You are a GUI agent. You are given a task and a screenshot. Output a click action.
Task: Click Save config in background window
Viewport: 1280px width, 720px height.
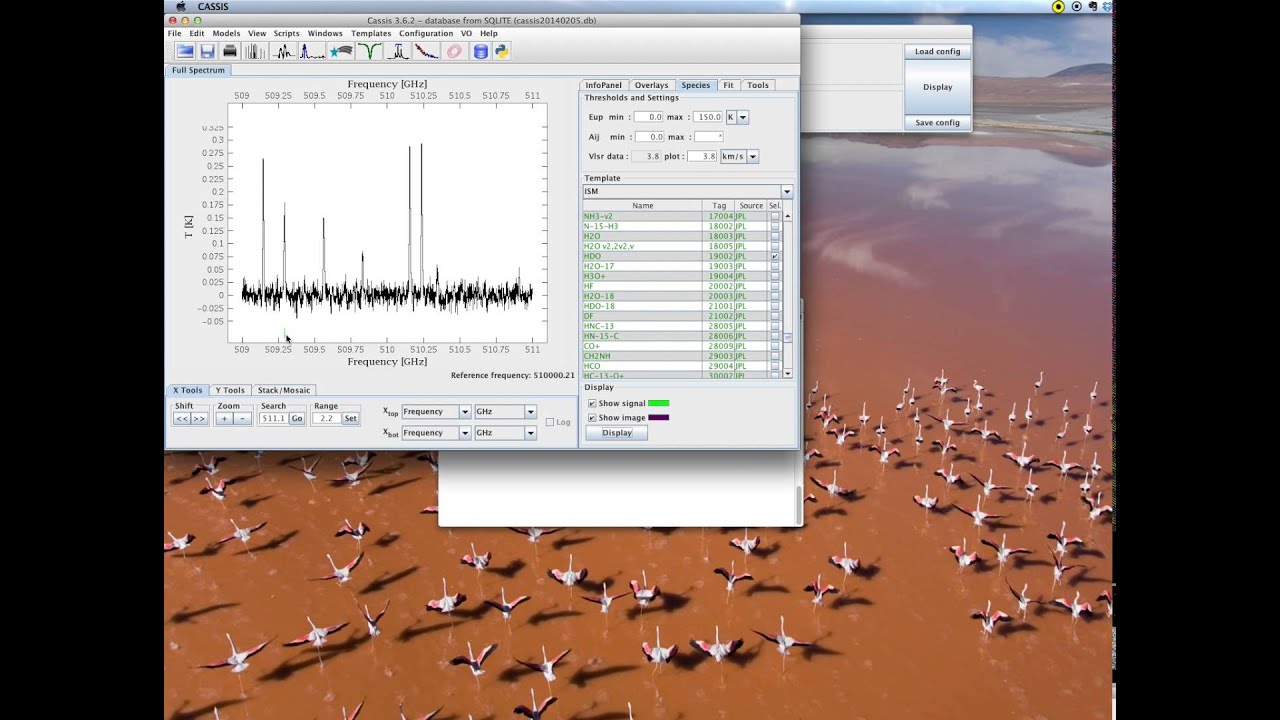[937, 123]
